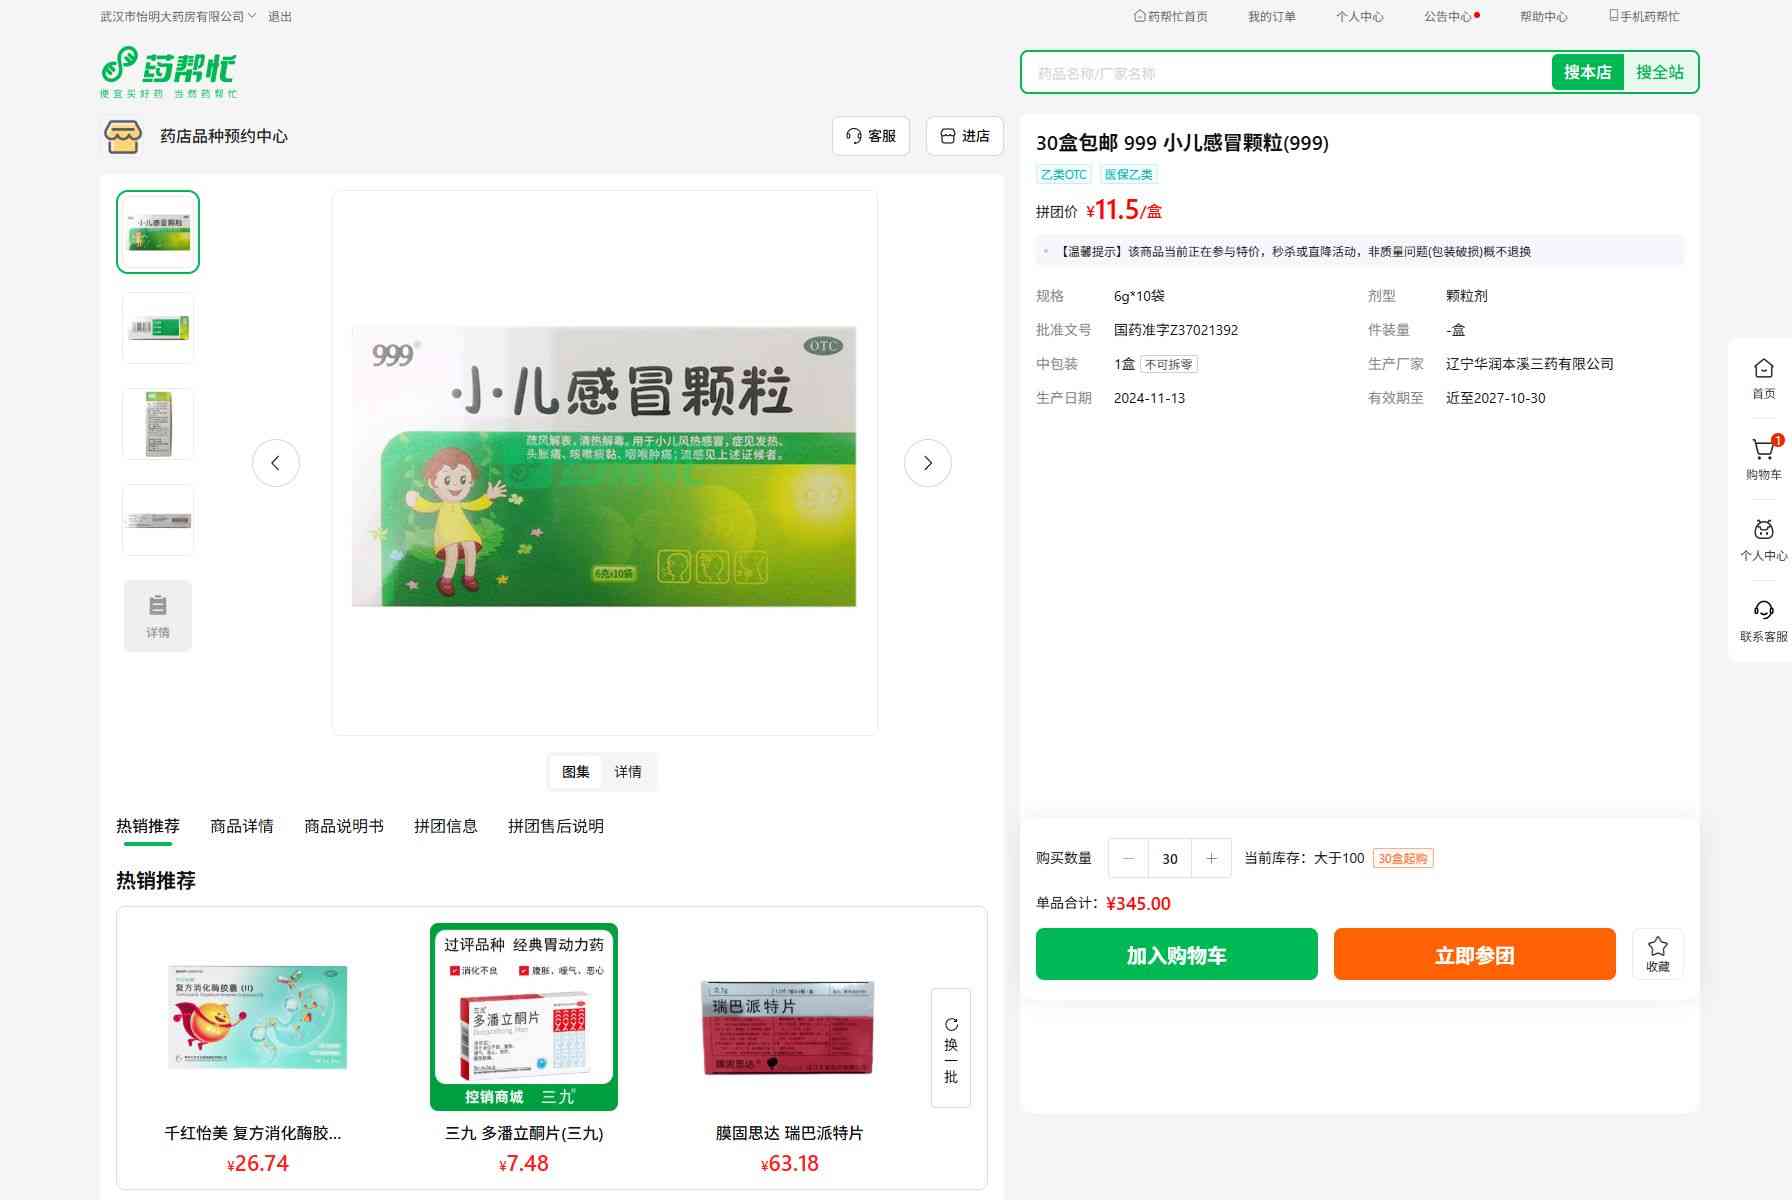Decrease purchase quantity with minus button
The width and height of the screenshot is (1792, 1200).
(1129, 858)
